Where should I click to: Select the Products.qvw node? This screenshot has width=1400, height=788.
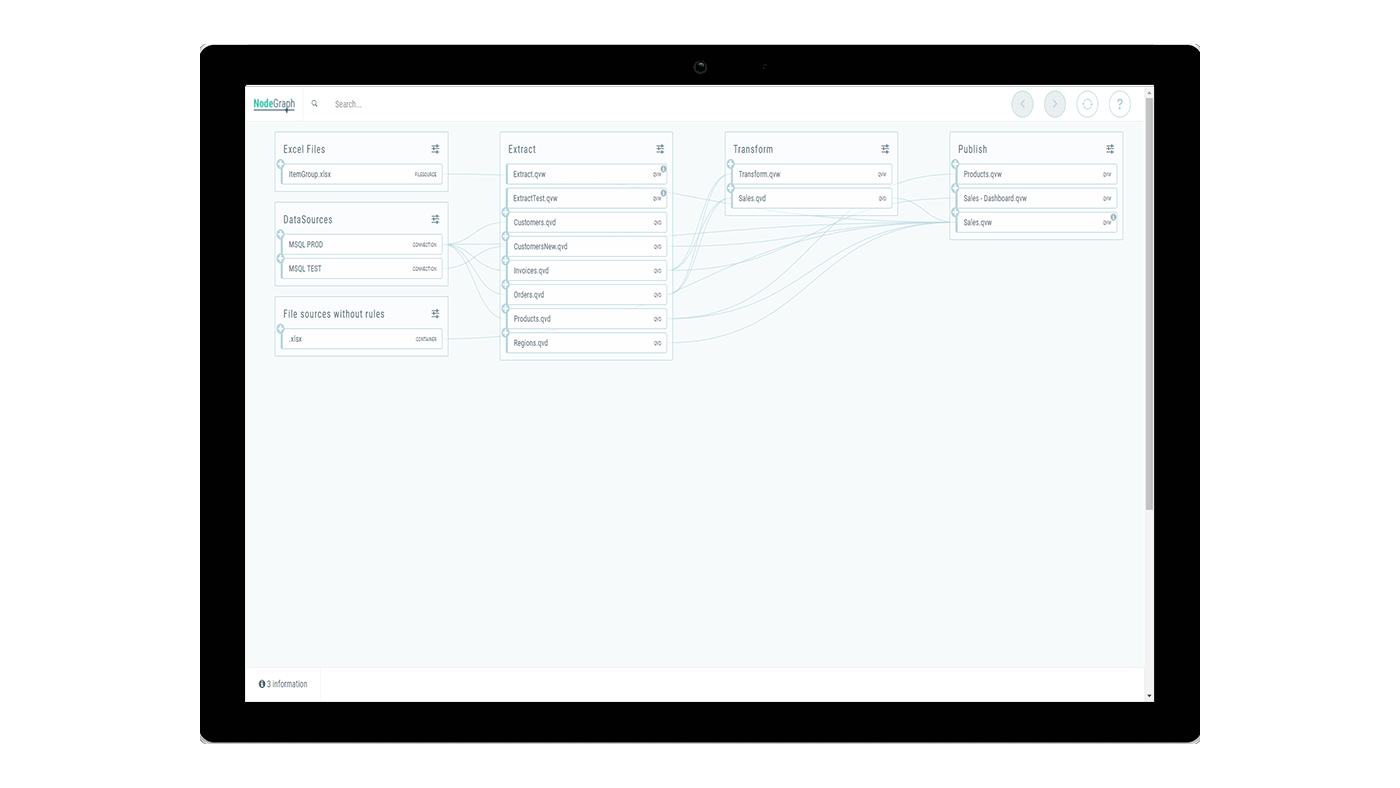point(1036,174)
